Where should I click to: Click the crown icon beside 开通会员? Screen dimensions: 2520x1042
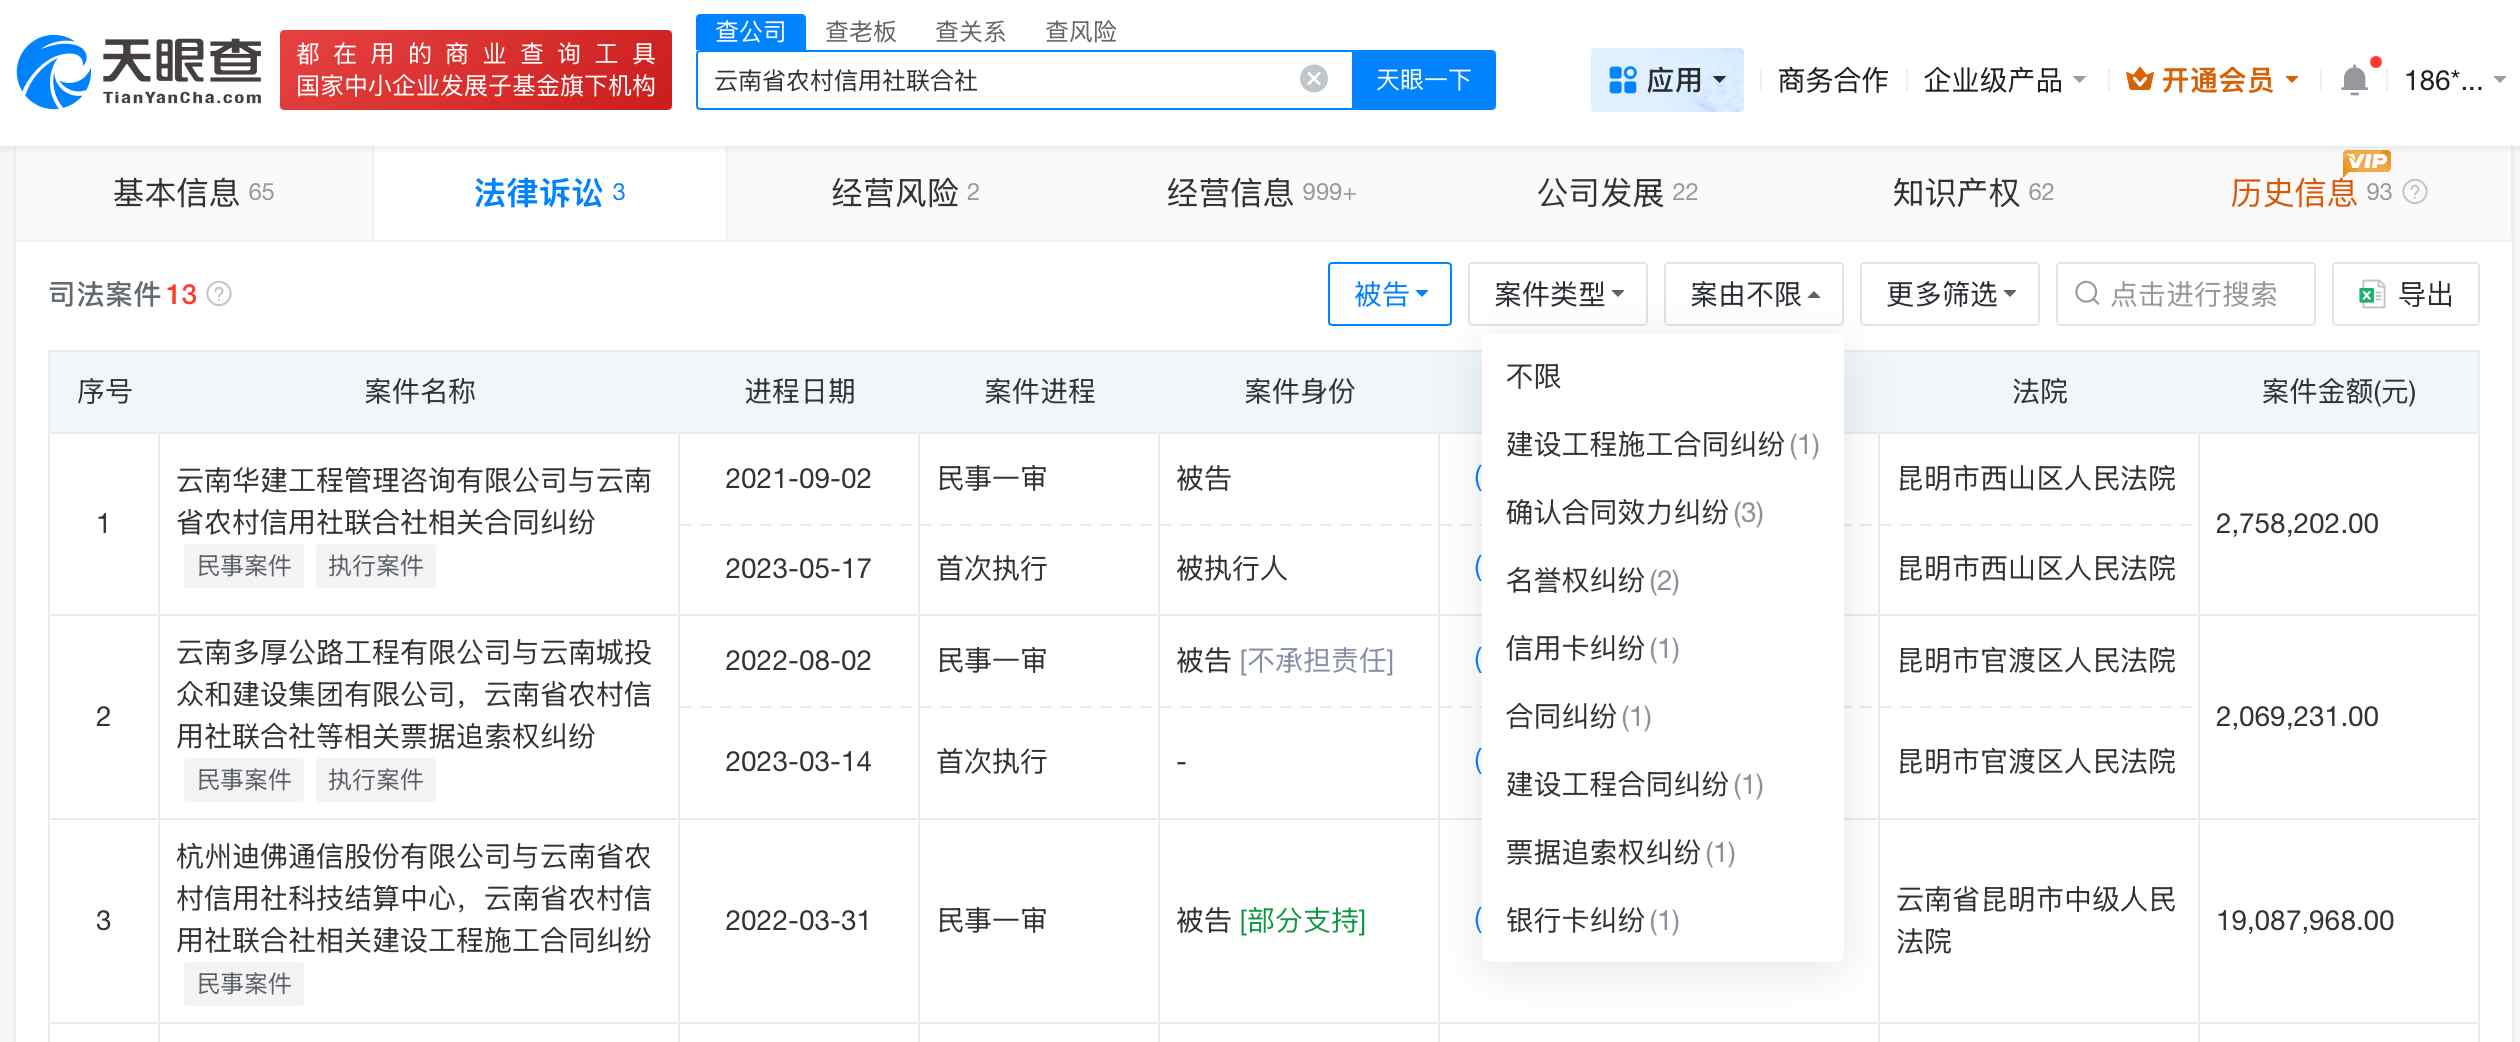point(2140,80)
